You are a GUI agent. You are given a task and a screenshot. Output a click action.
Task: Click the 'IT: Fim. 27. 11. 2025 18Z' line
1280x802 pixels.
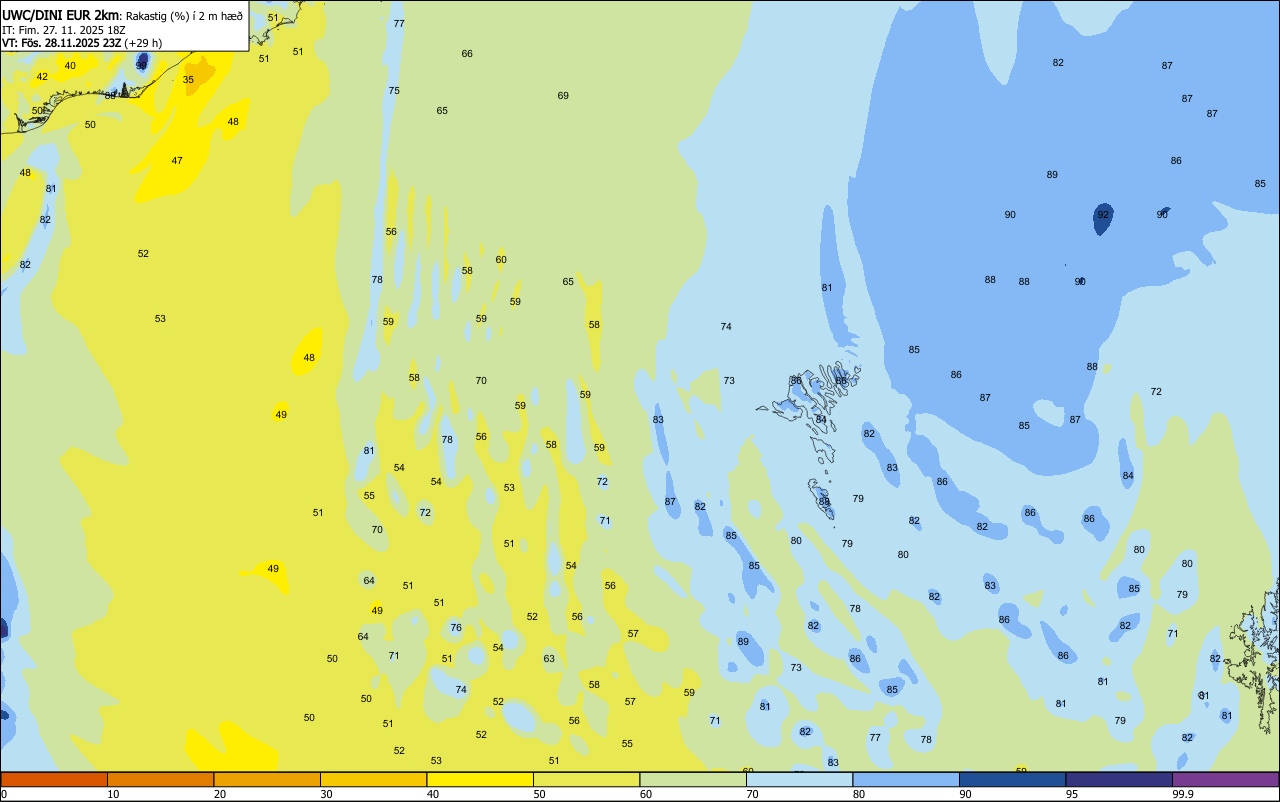[x=64, y=30]
